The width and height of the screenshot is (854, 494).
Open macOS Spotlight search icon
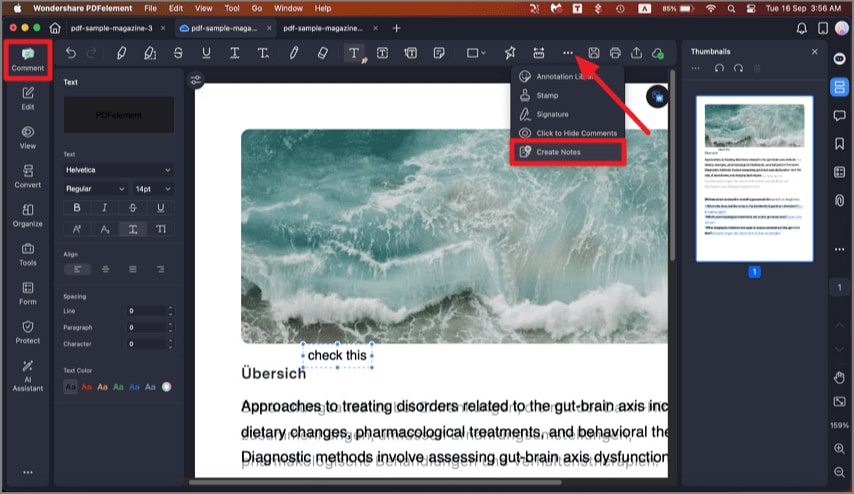(731, 8)
